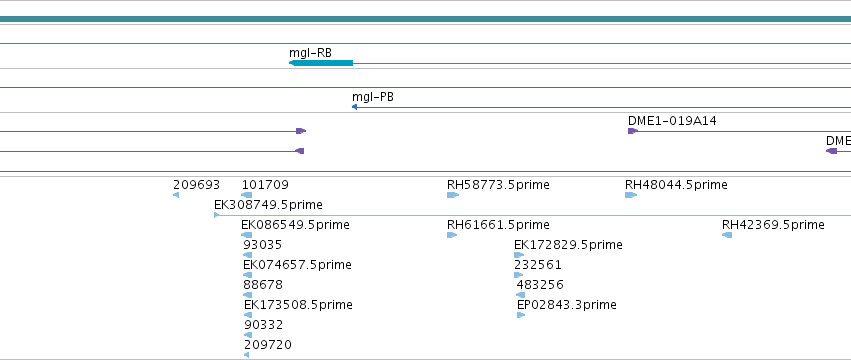Click the mgl-PB arrow glyph
Screen dimensions: 851x360
coord(354,107)
